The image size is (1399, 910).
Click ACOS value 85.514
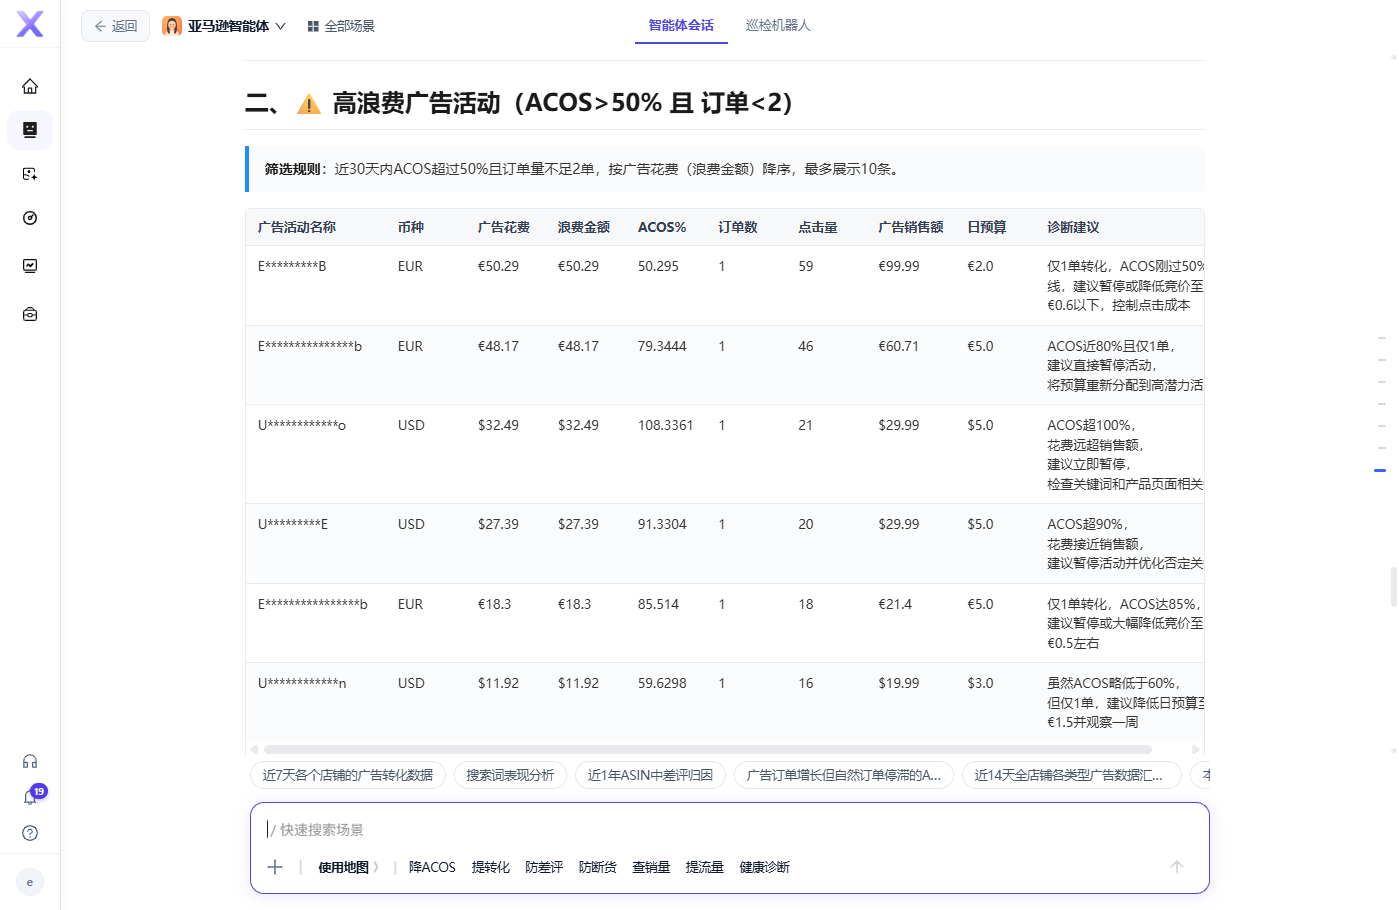pos(658,604)
